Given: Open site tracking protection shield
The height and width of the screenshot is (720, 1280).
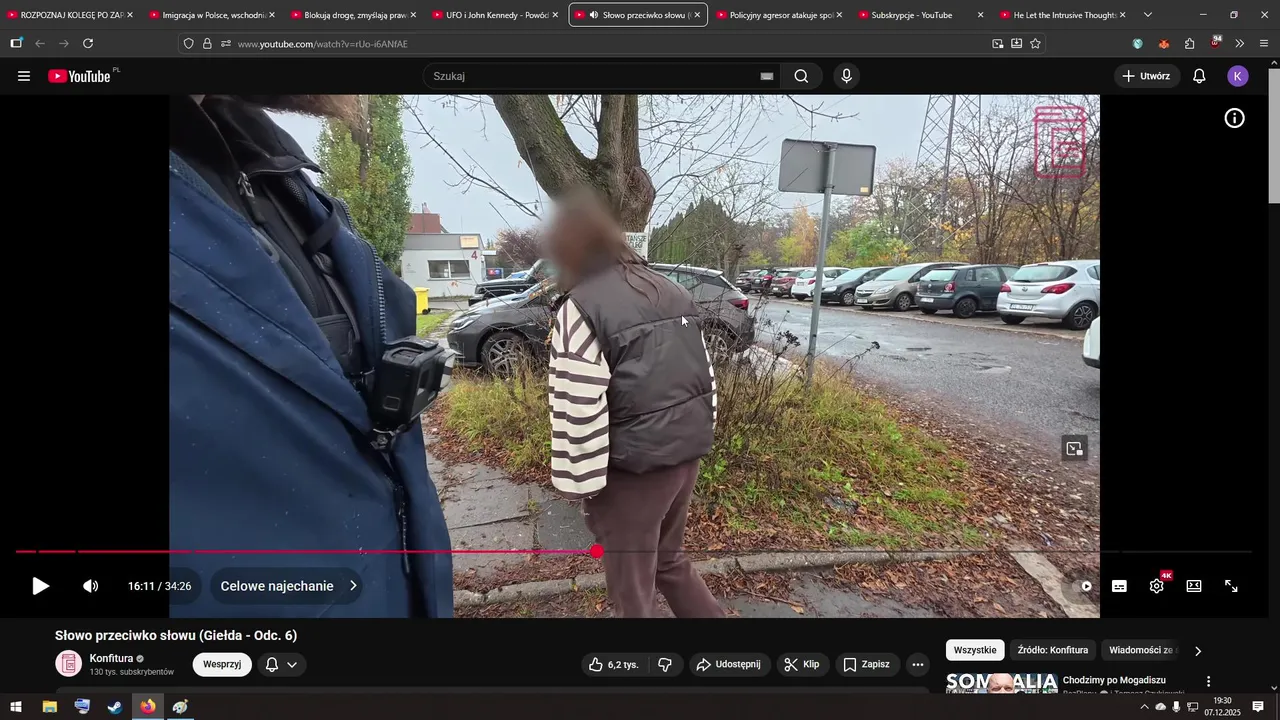Looking at the screenshot, I should pos(188,44).
